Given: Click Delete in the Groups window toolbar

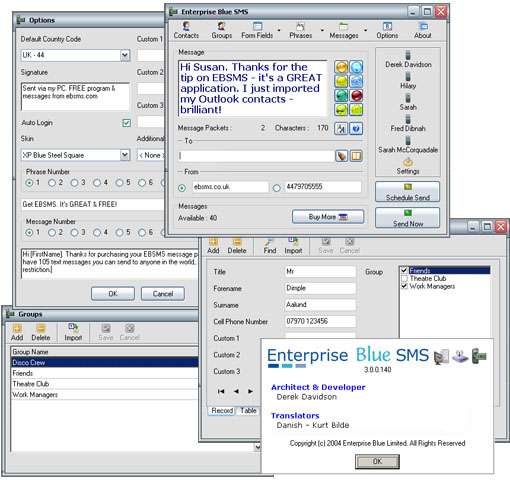Looking at the screenshot, I should point(41,333).
